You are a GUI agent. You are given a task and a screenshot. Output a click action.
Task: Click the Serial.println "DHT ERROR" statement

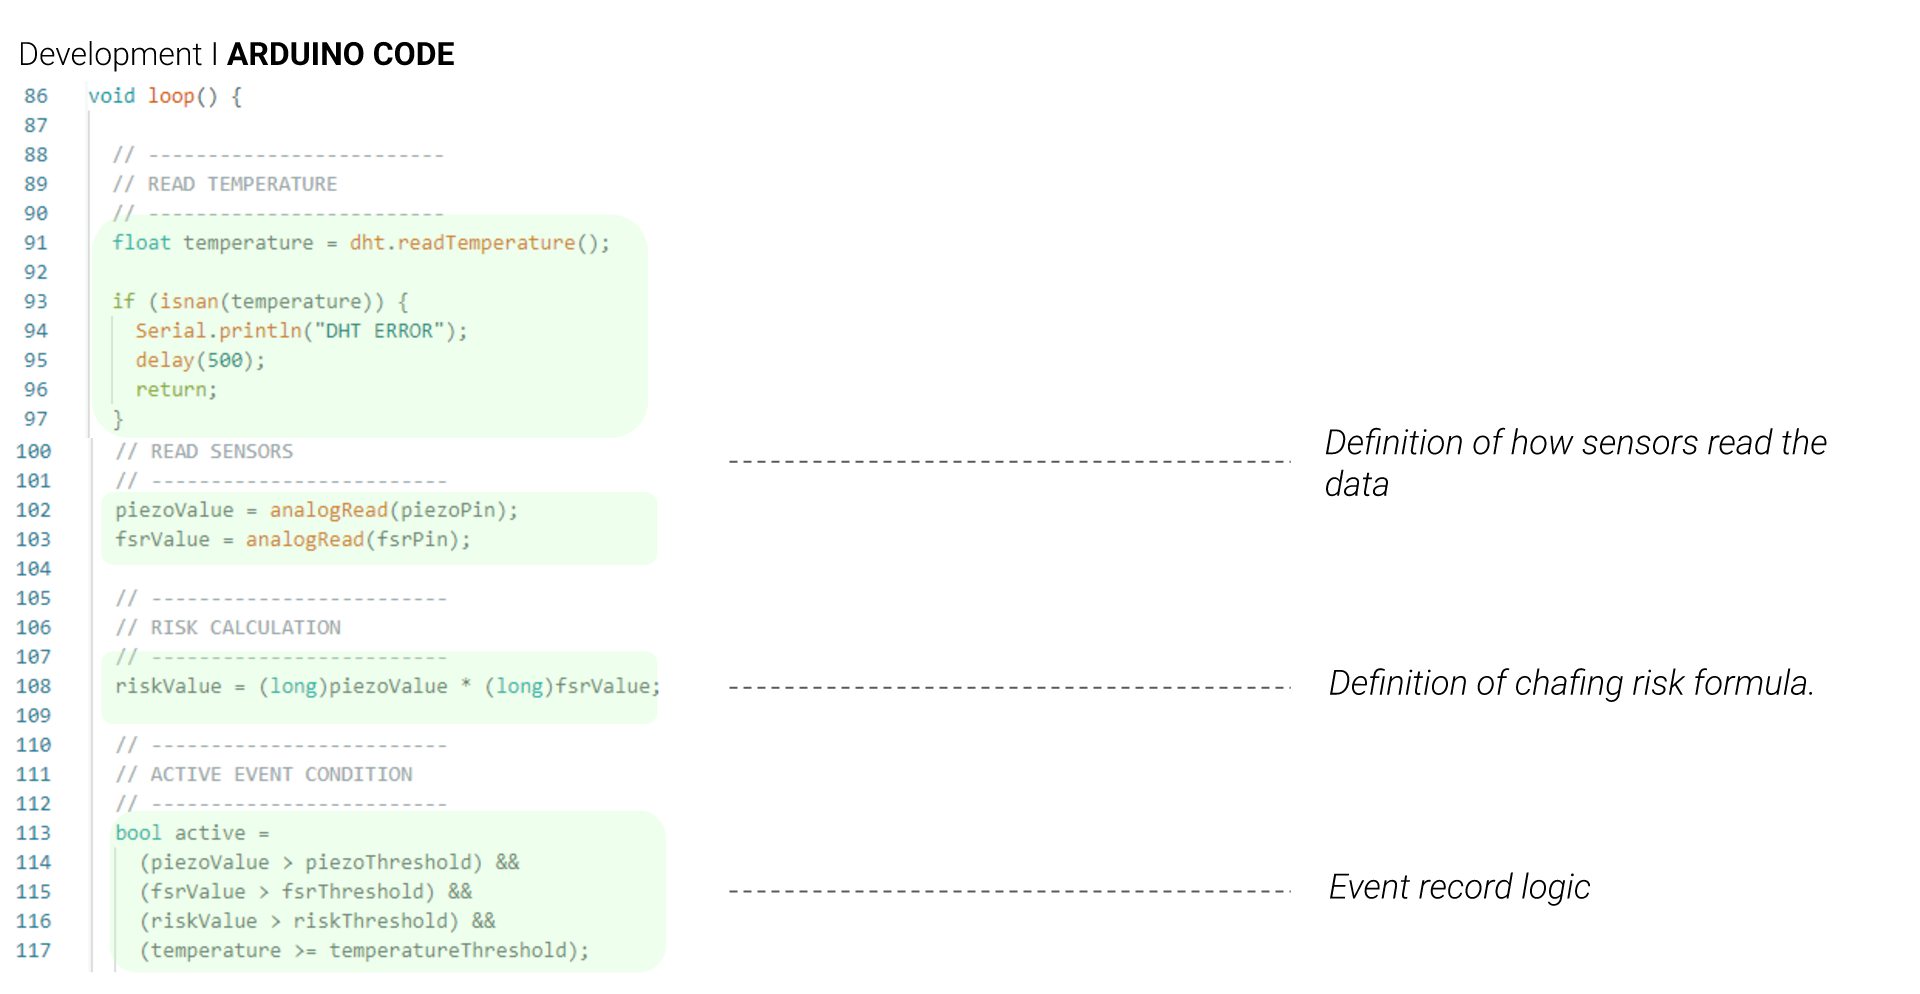pyautogui.click(x=301, y=331)
